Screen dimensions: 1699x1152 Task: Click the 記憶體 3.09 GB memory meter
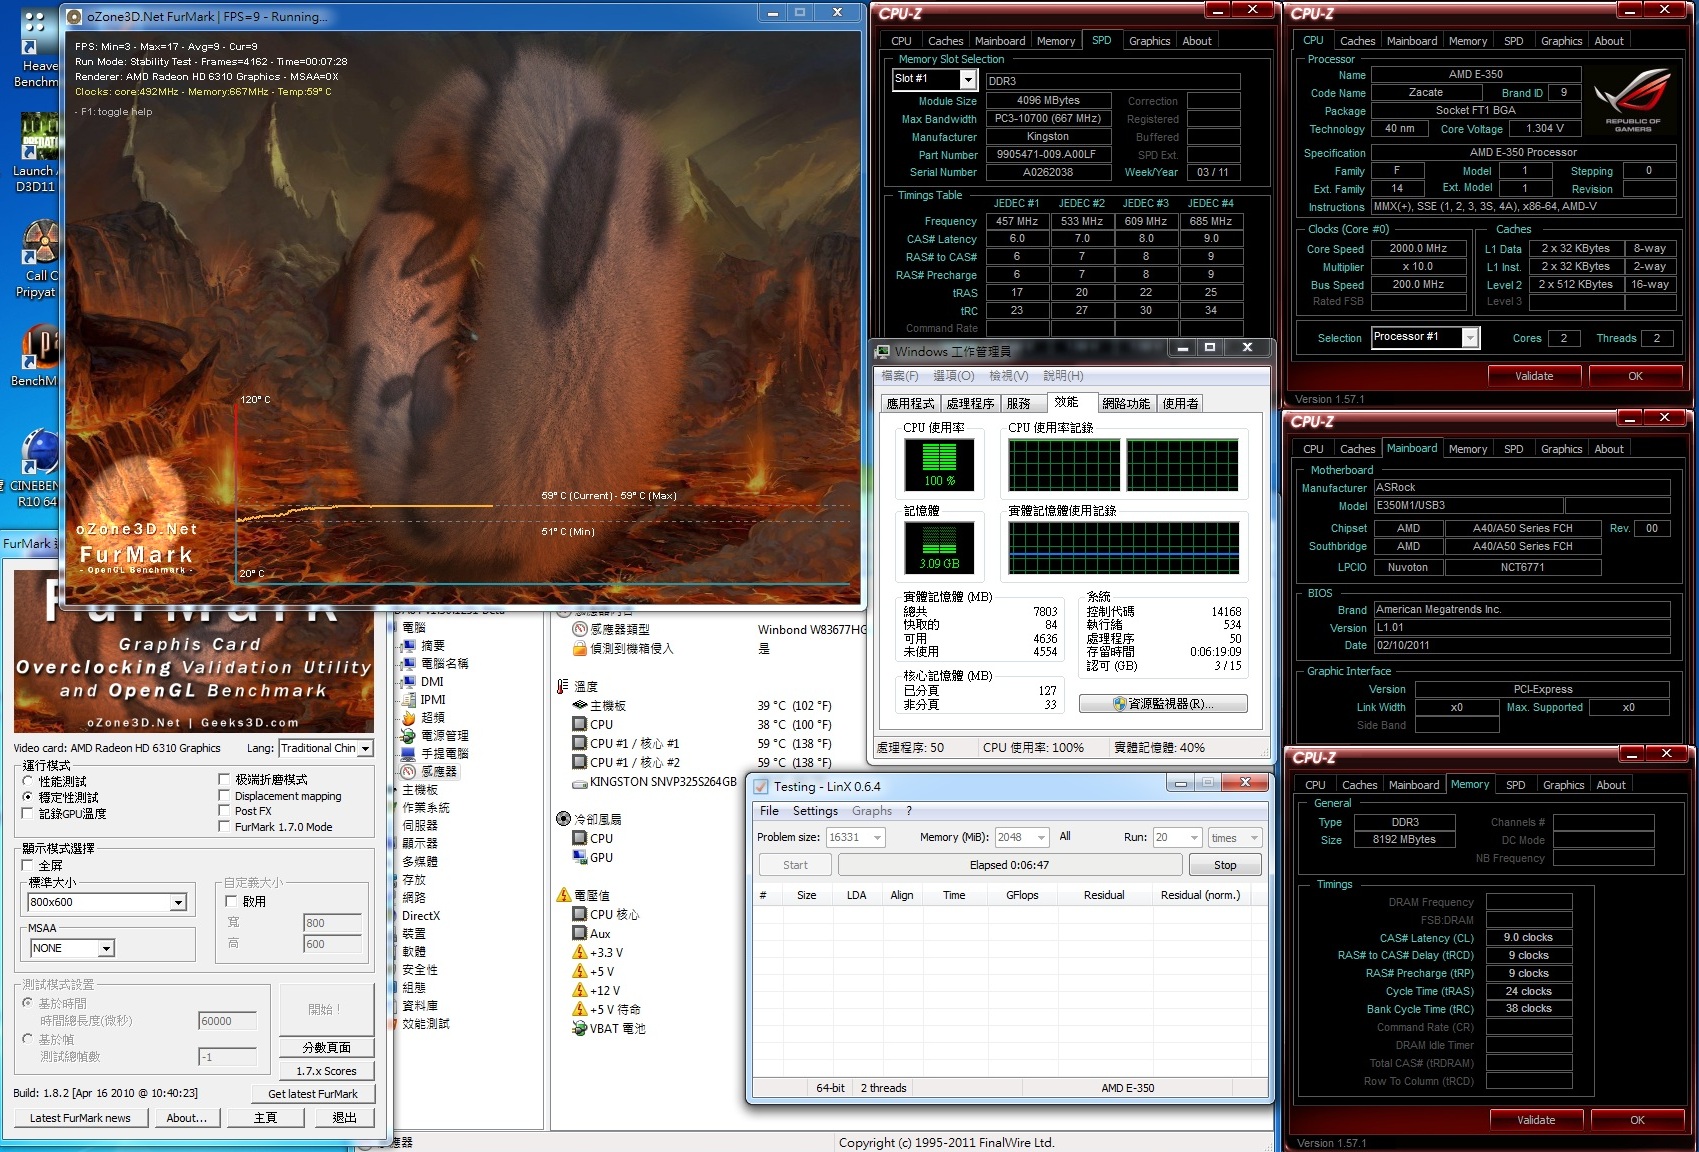click(939, 547)
